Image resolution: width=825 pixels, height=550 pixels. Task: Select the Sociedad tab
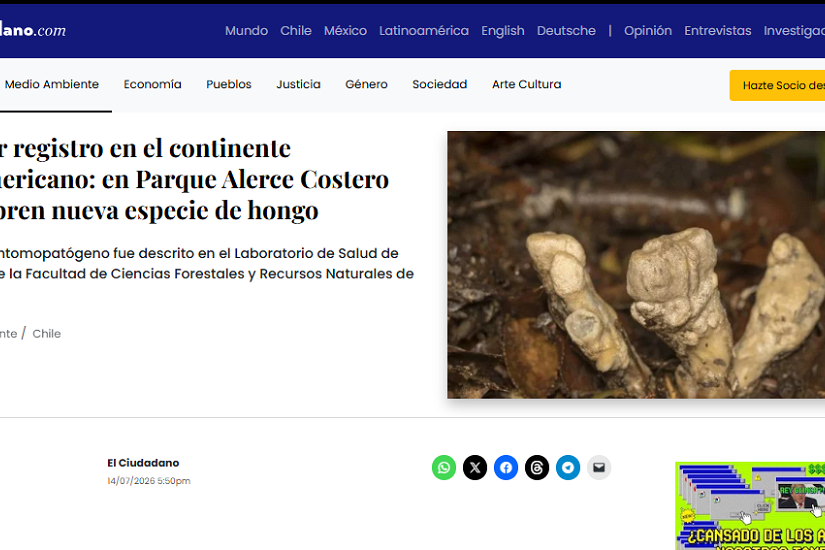tap(439, 84)
